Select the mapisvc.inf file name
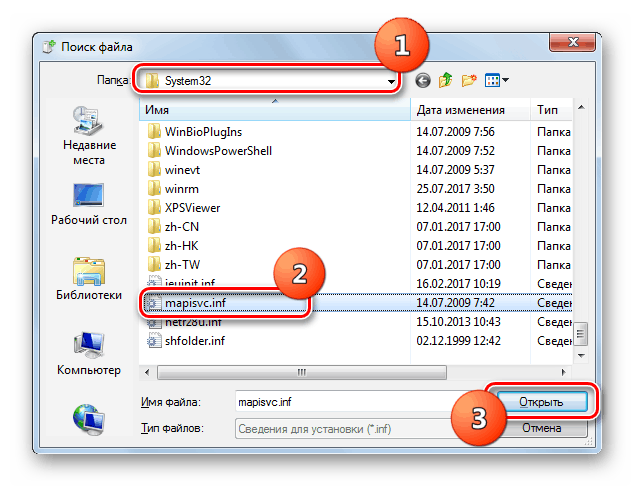Screen dimensions: 635x487 point(195,303)
